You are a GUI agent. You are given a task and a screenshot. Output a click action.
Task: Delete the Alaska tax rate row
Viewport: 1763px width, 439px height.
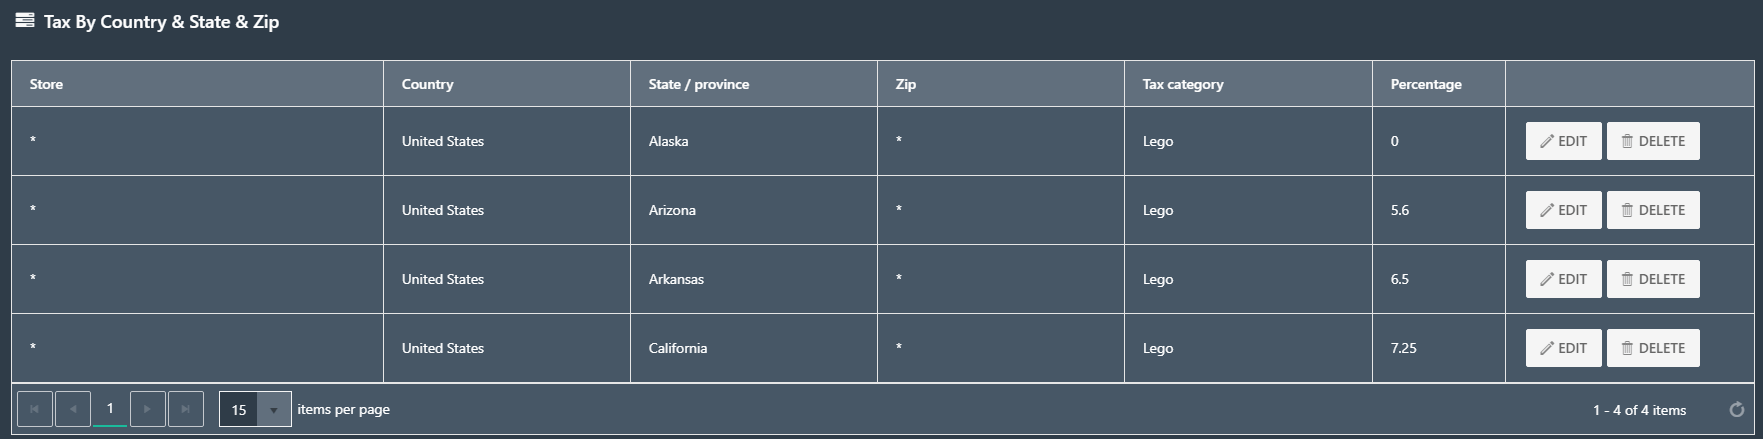tap(1653, 141)
